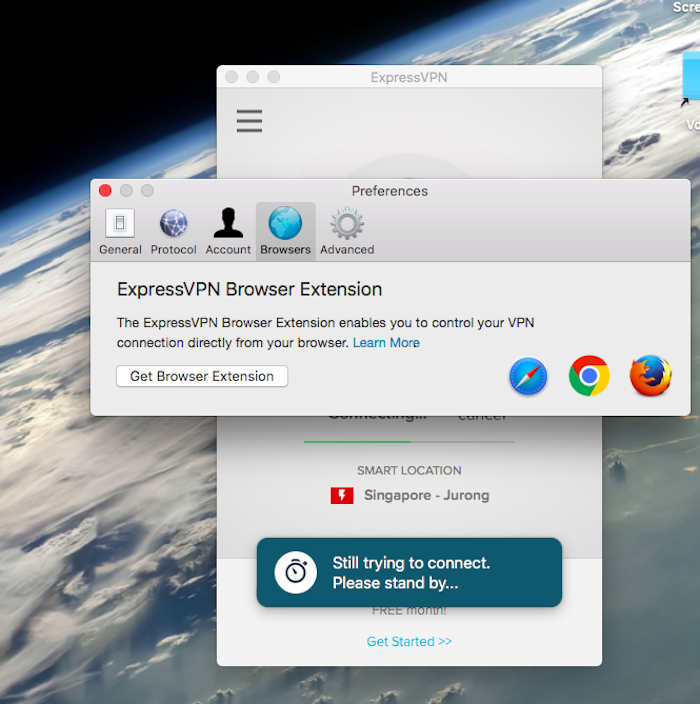The width and height of the screenshot is (700, 704).
Task: Click the Singapore flag icon
Action: point(342,496)
